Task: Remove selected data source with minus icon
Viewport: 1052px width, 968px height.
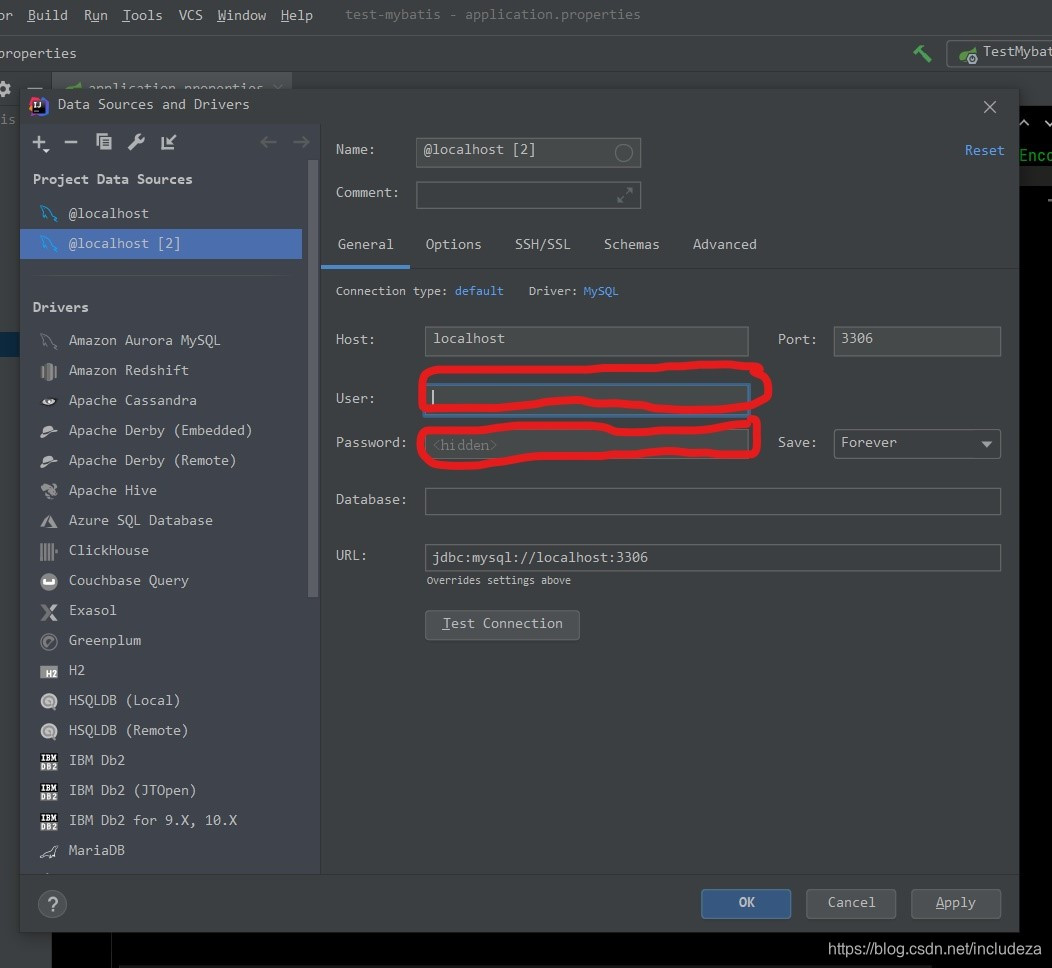Action: click(x=71, y=142)
